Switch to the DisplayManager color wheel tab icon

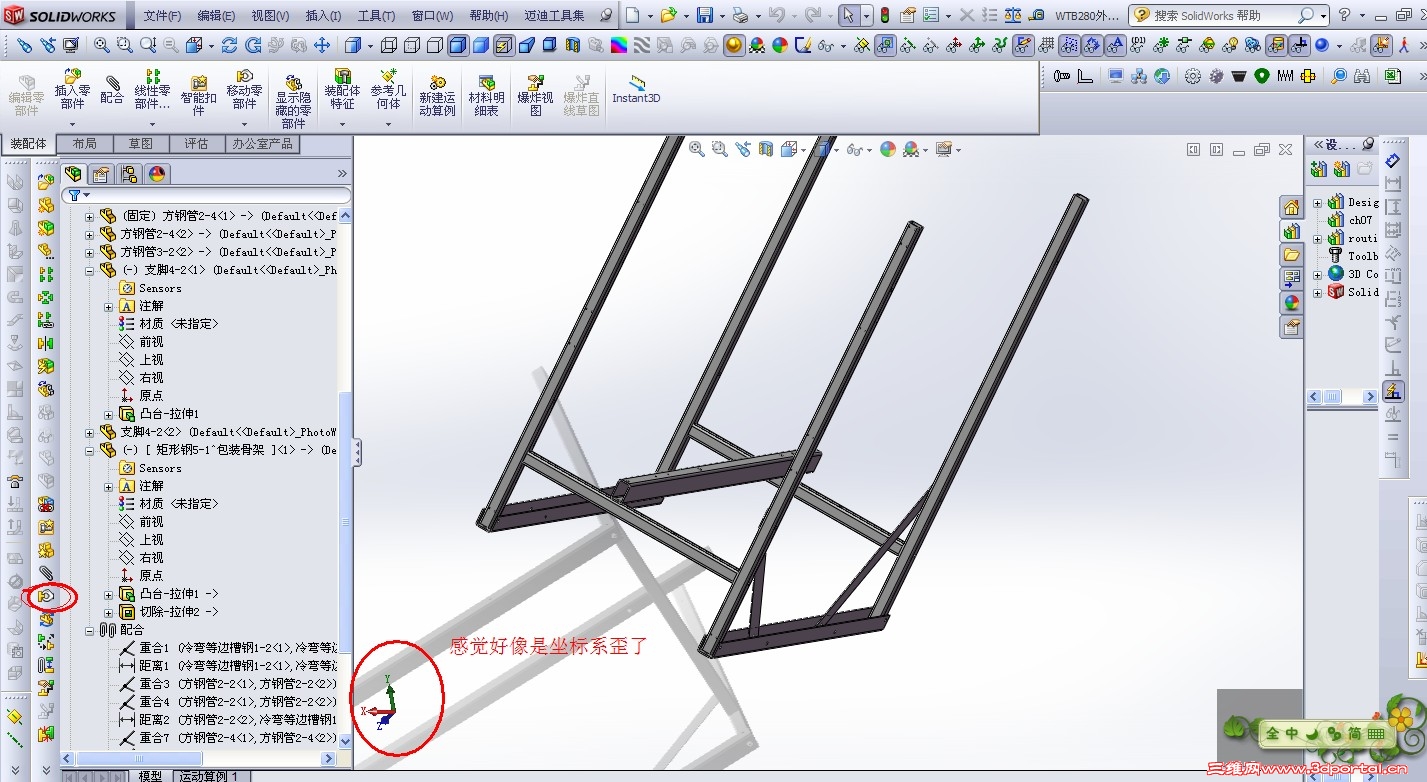[157, 174]
